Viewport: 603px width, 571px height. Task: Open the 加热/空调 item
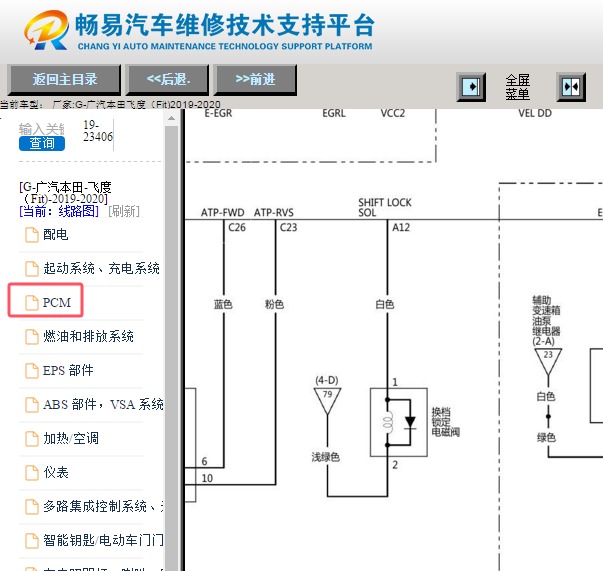point(71,438)
